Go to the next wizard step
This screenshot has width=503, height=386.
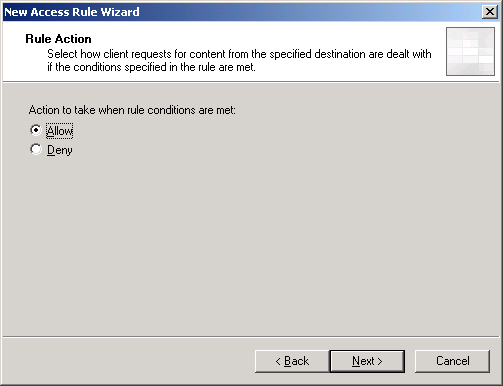click(x=367, y=361)
